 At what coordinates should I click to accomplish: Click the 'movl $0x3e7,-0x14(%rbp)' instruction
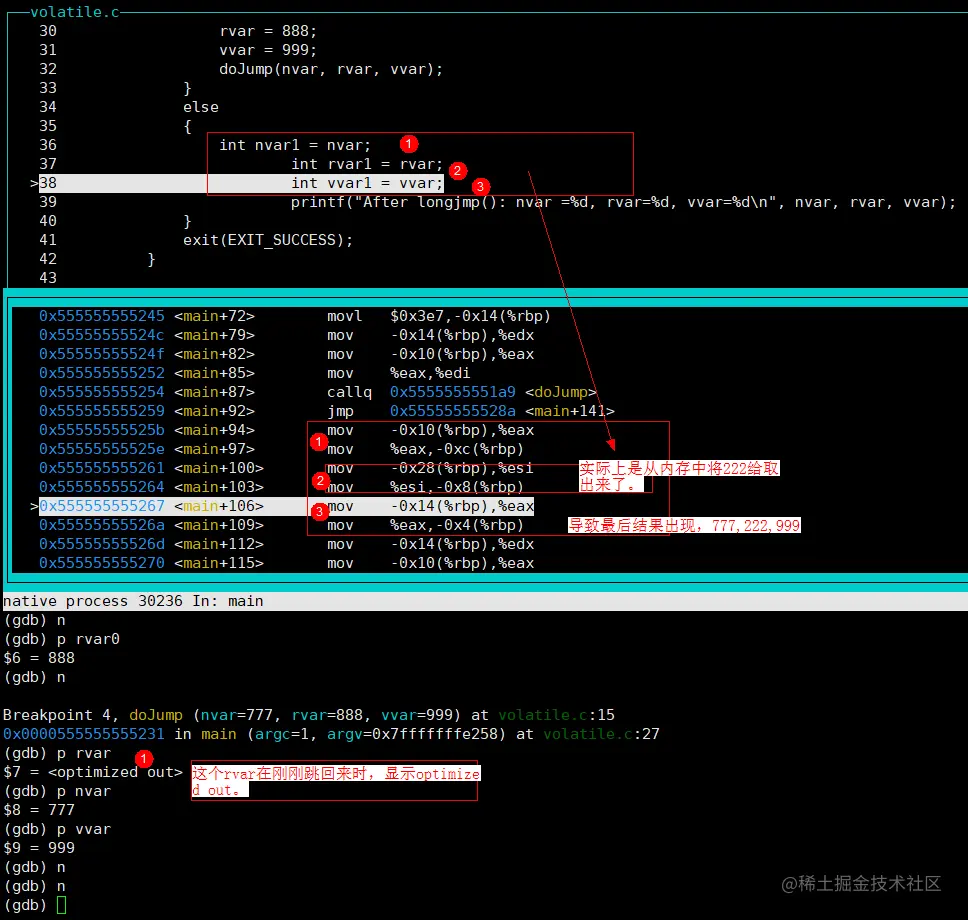tap(439, 316)
